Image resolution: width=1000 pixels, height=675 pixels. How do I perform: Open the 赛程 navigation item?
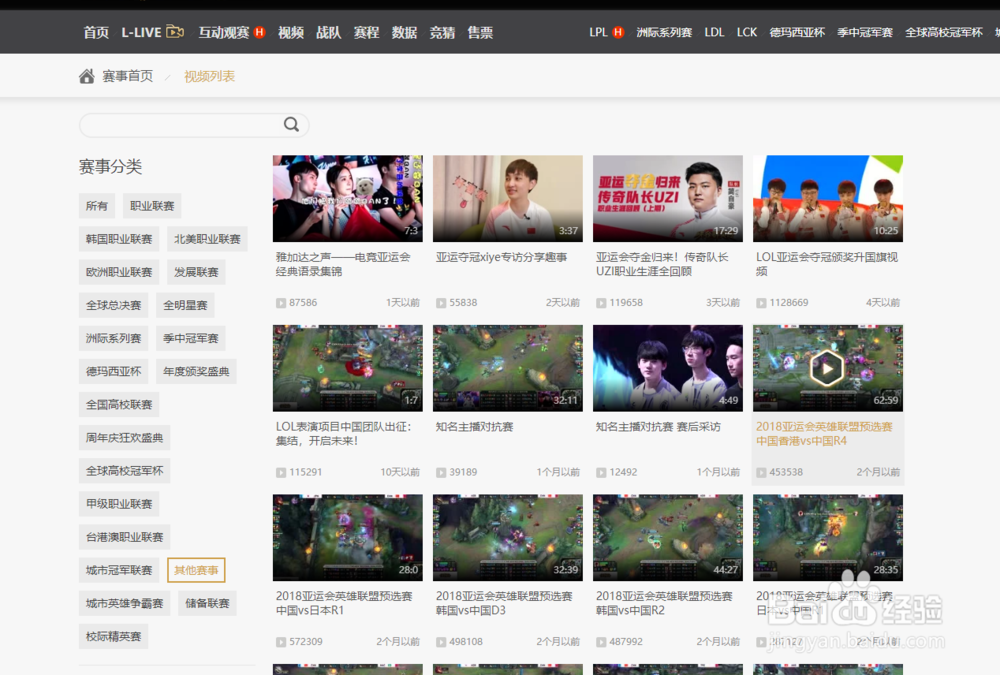click(367, 33)
